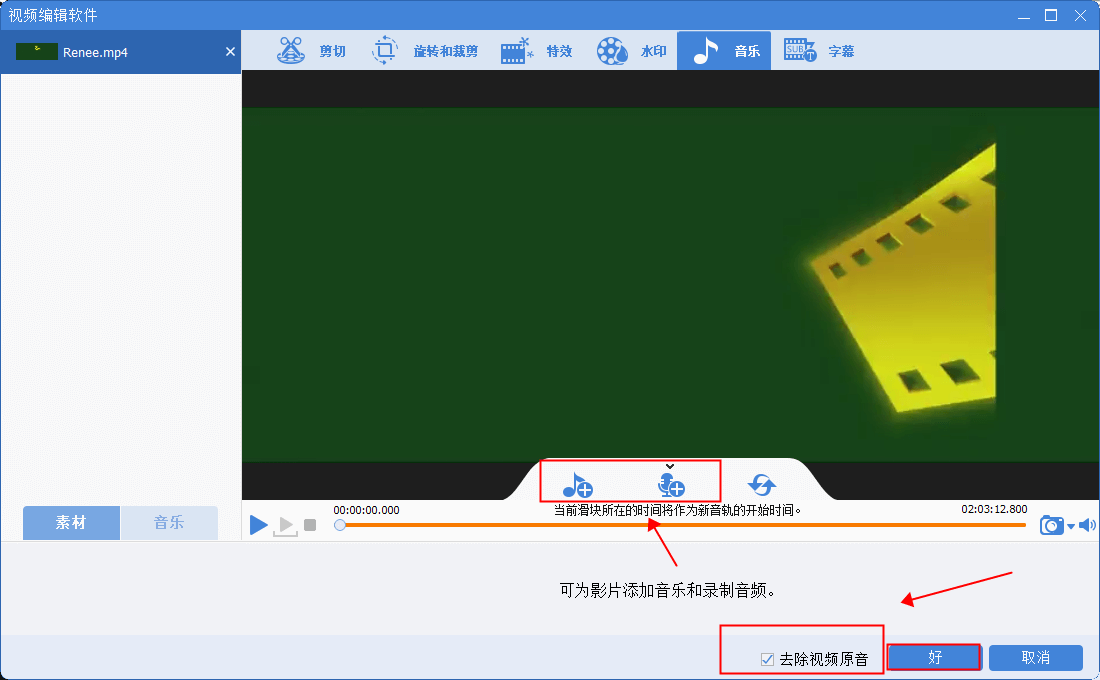Switch to the 旋转和裁剪 tab

pyautogui.click(x=424, y=51)
